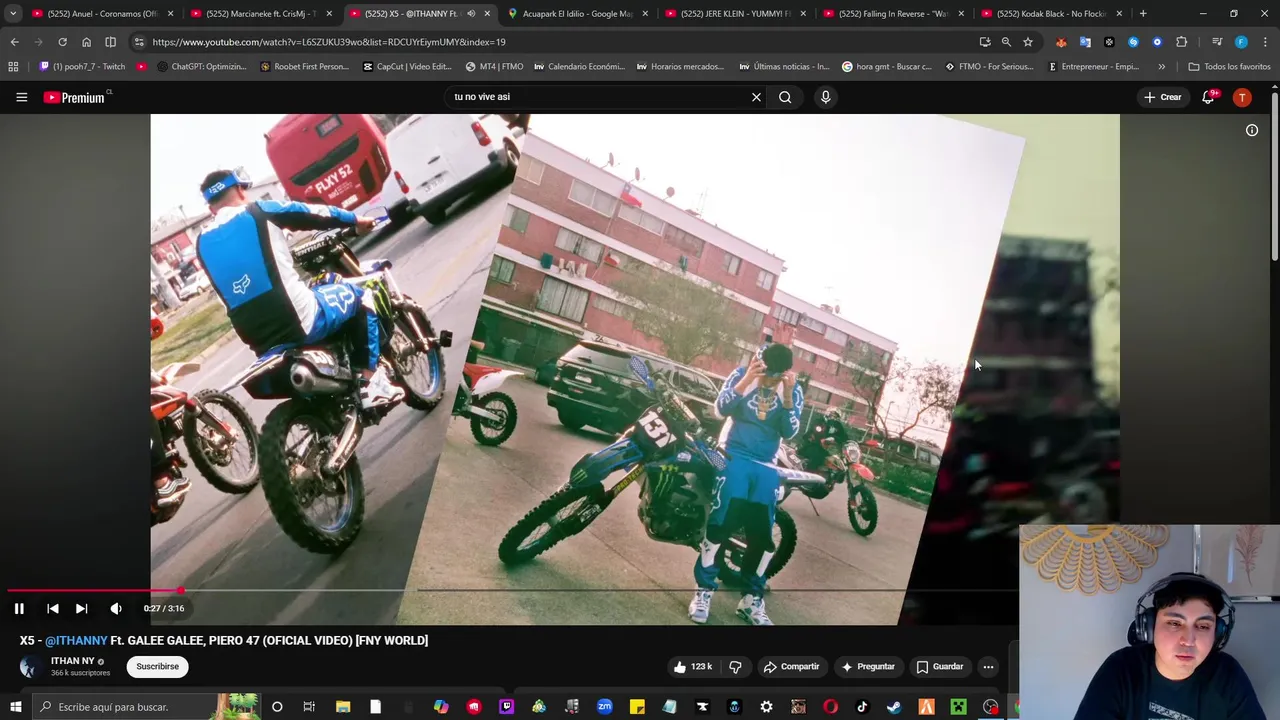Open ITHAN NY channel name link

click(72, 661)
